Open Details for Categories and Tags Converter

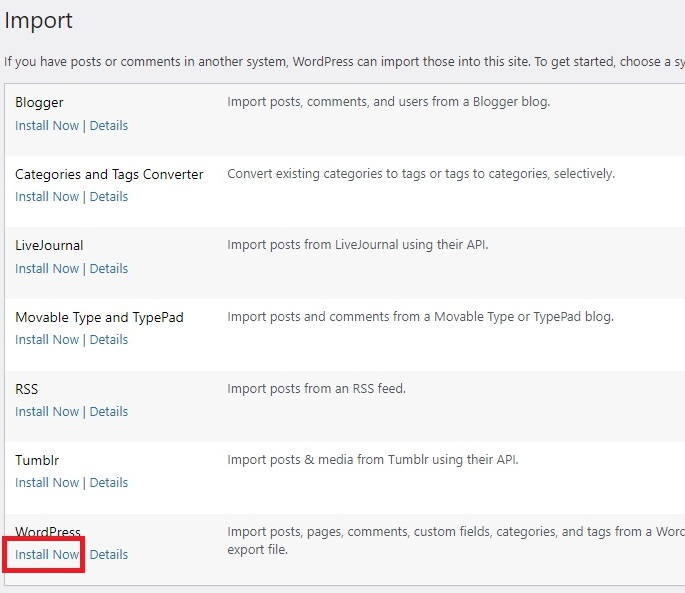pos(109,197)
